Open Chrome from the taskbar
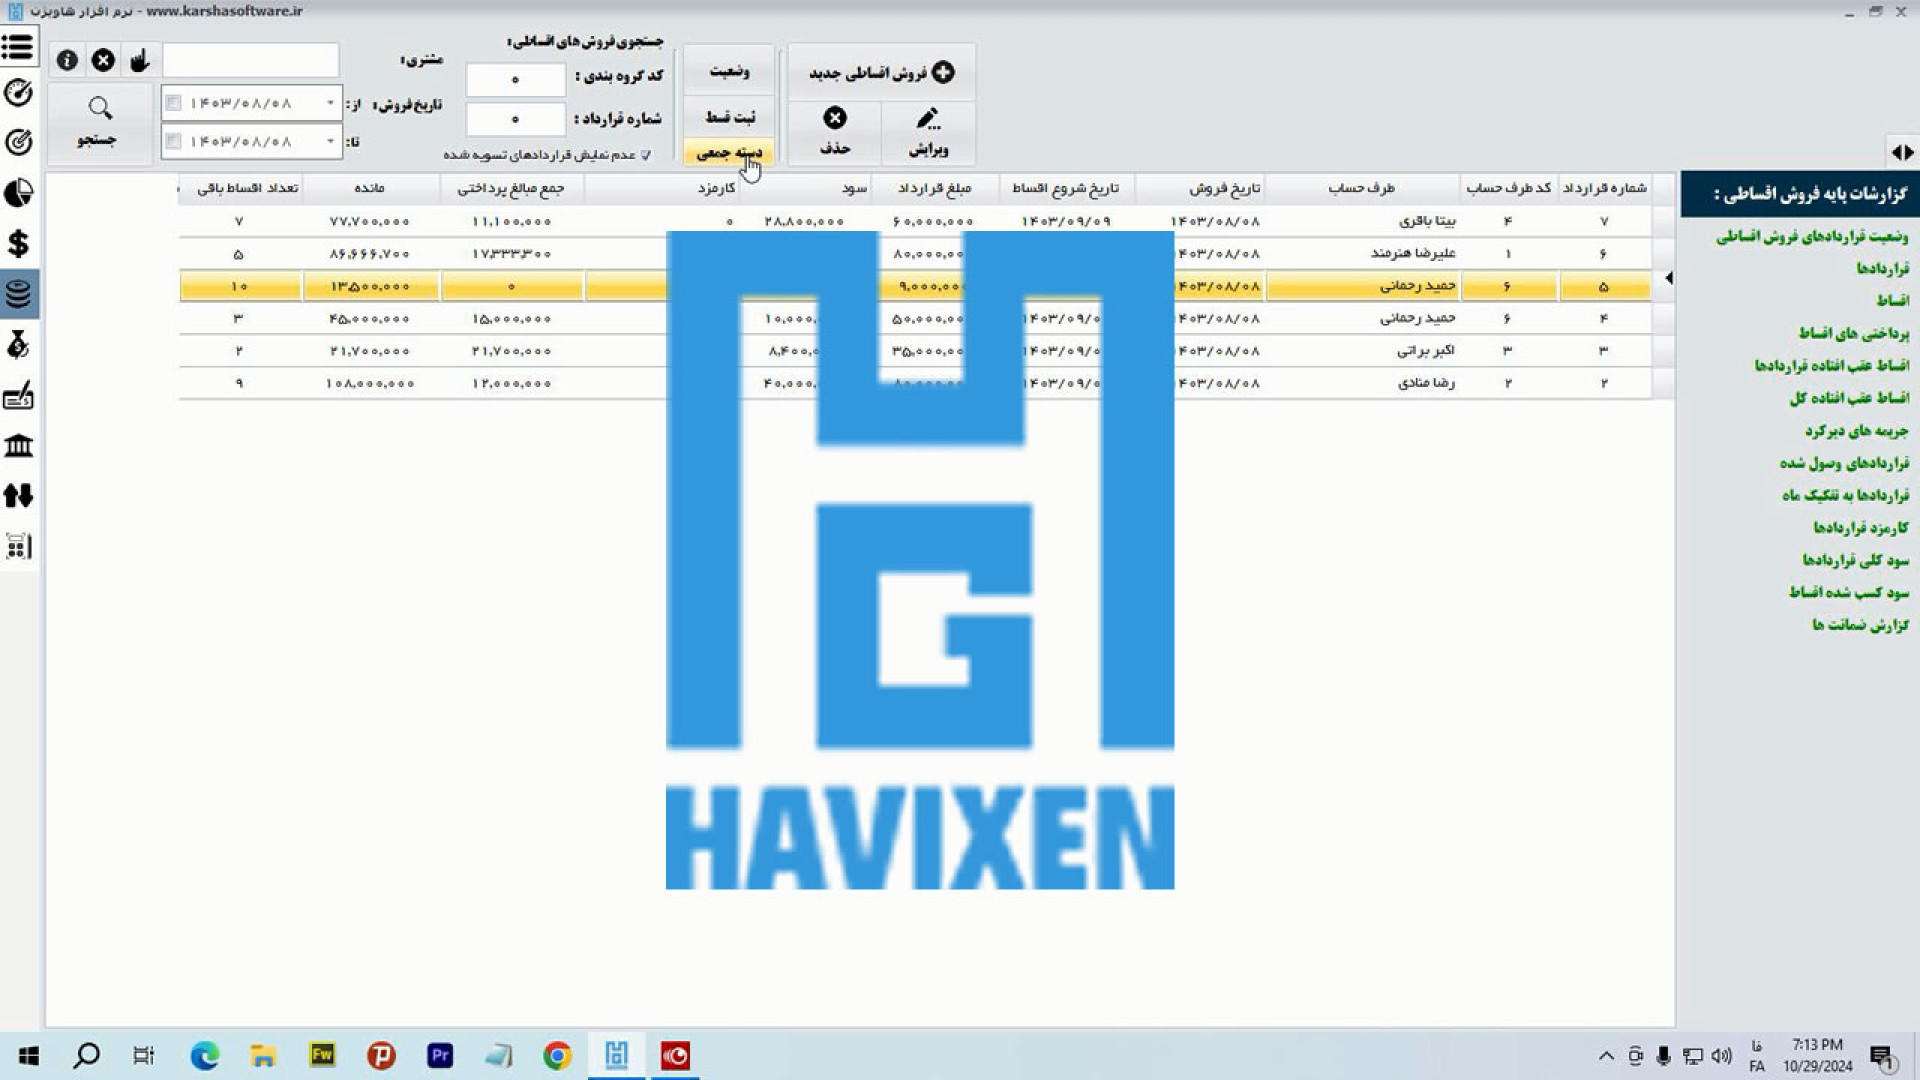 (558, 1056)
